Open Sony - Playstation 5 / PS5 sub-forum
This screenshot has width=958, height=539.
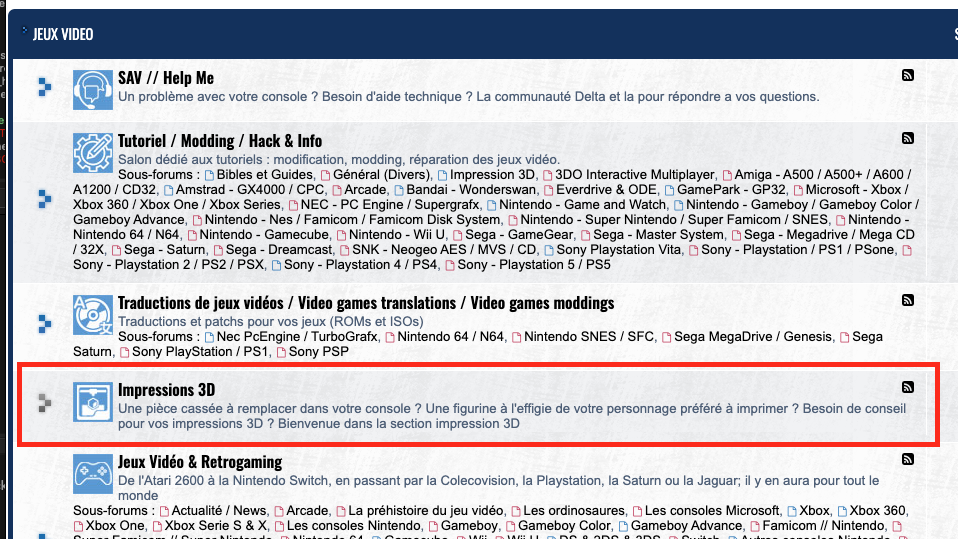(x=534, y=265)
